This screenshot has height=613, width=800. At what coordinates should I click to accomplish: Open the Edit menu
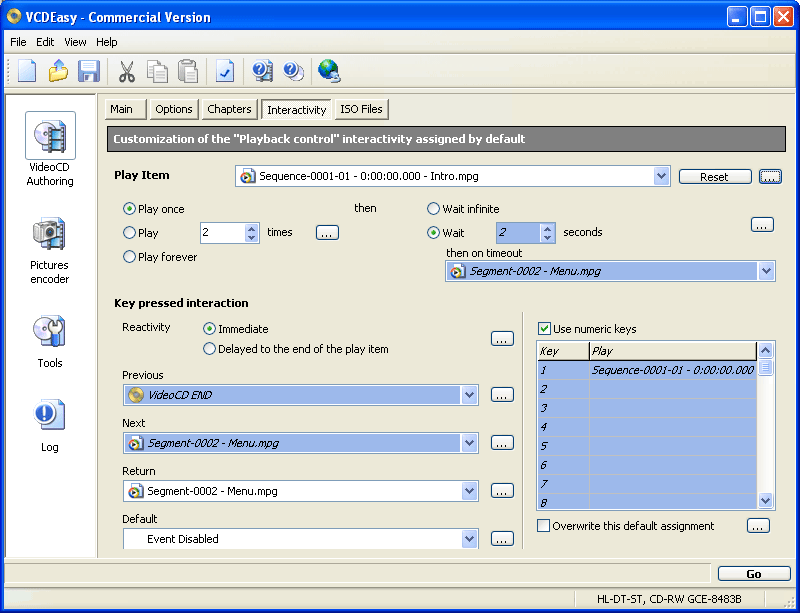tap(45, 42)
